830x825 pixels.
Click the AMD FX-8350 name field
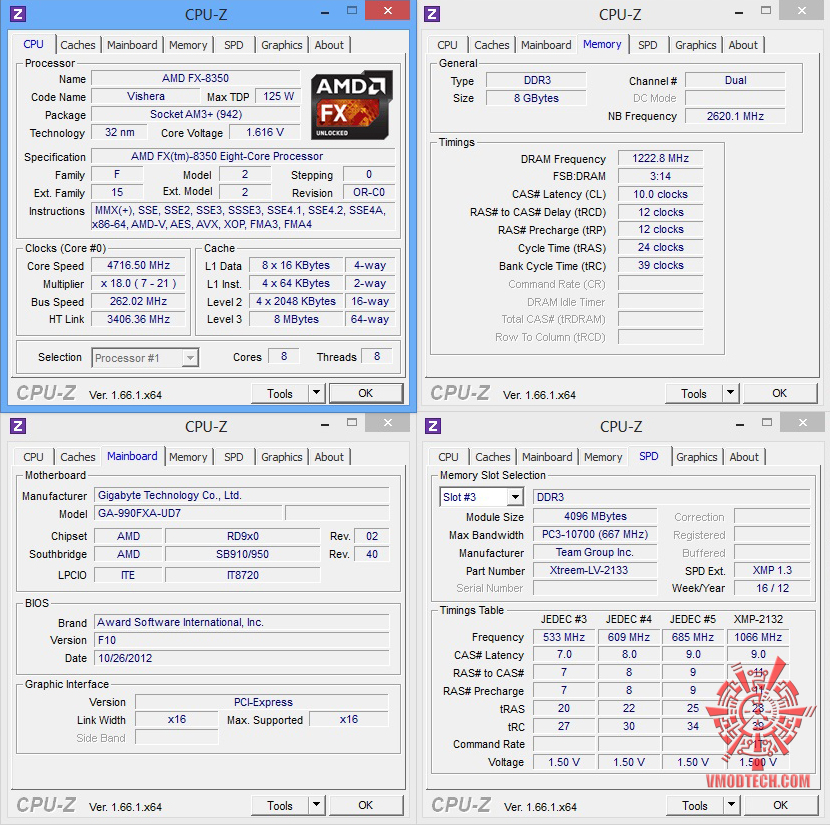pos(195,78)
